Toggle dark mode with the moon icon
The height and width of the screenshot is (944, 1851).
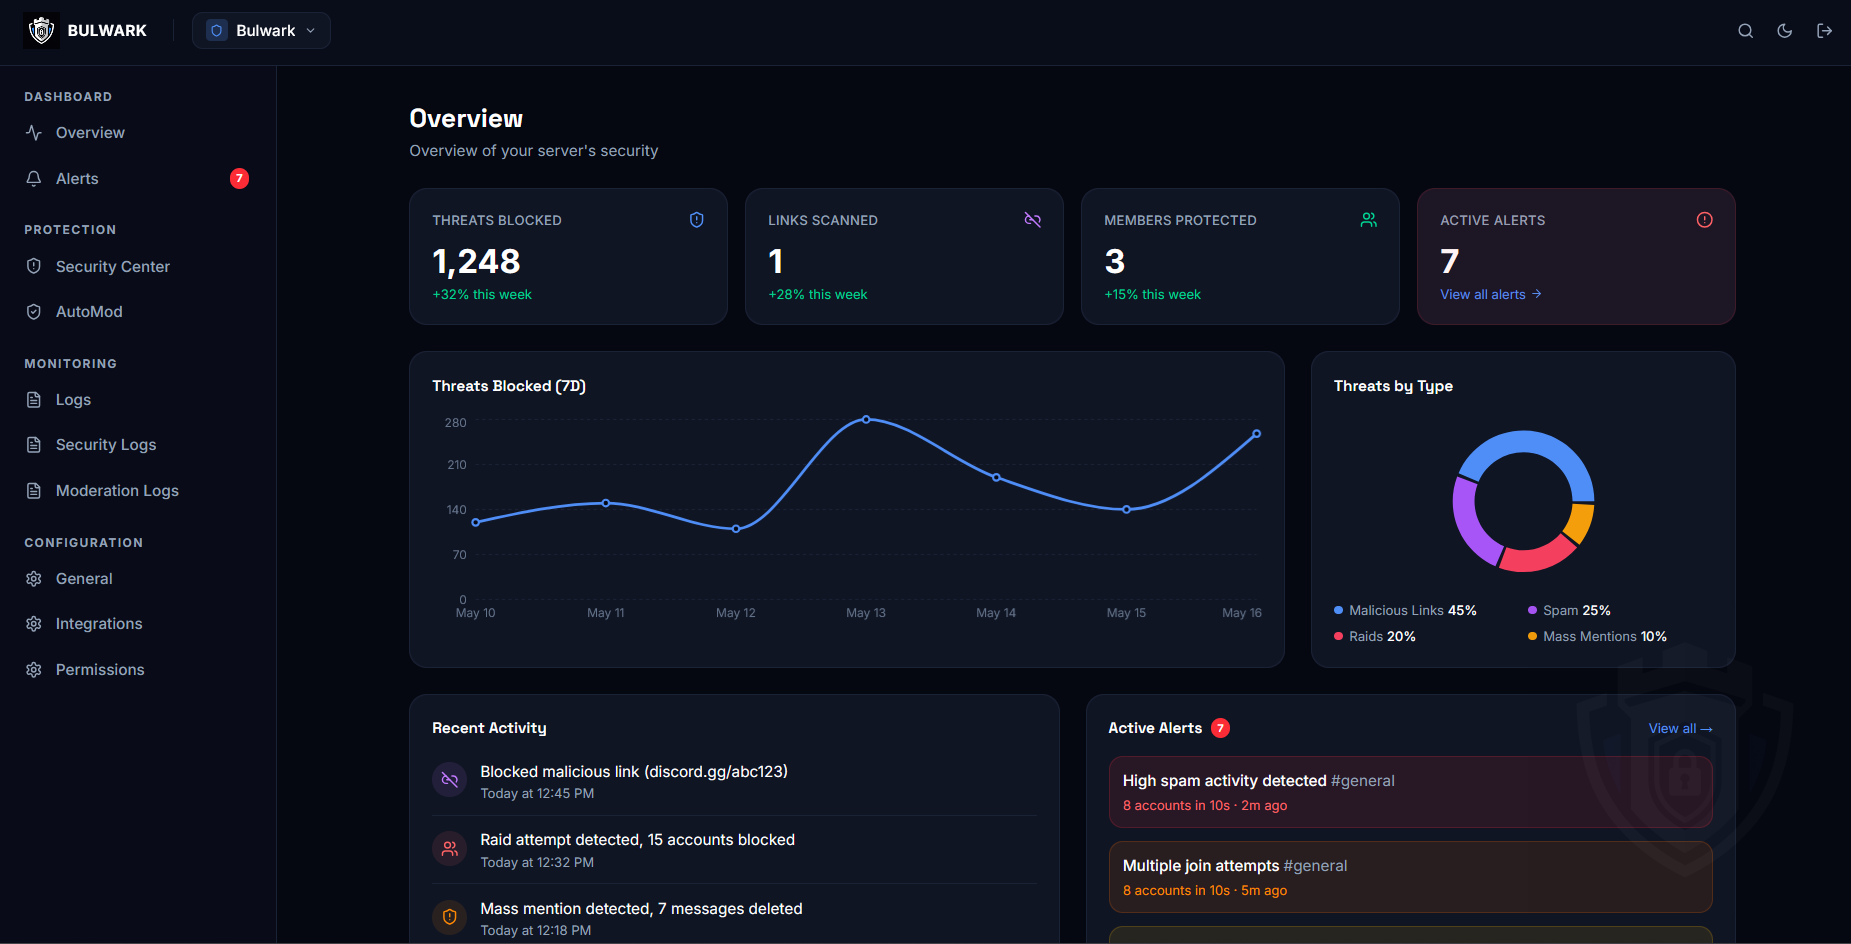pyautogui.click(x=1785, y=31)
